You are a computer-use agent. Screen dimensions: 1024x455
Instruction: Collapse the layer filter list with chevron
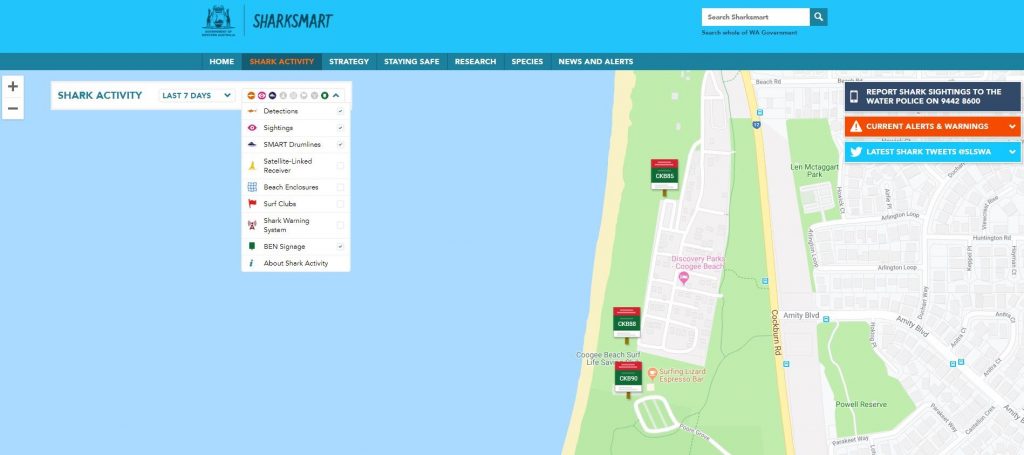point(336,95)
